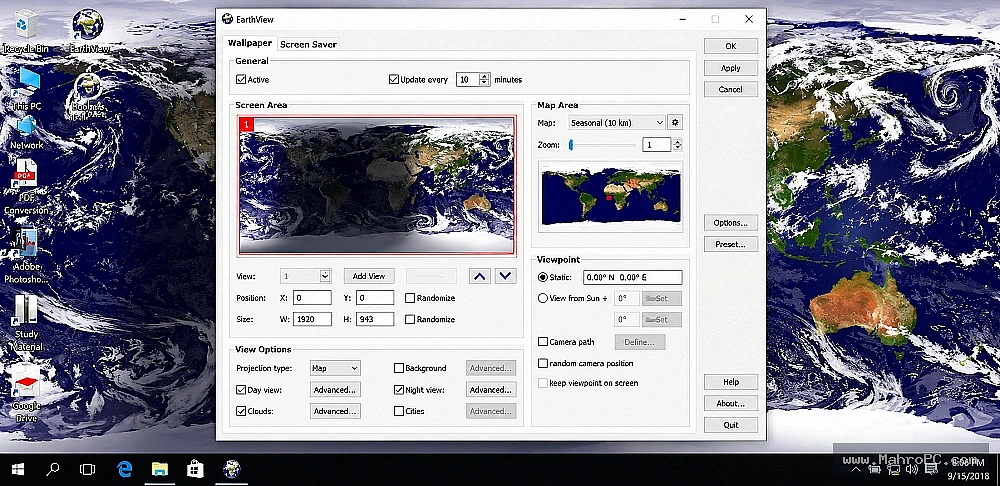
Task: Select the Study Material desktop icon
Action: pos(26,323)
